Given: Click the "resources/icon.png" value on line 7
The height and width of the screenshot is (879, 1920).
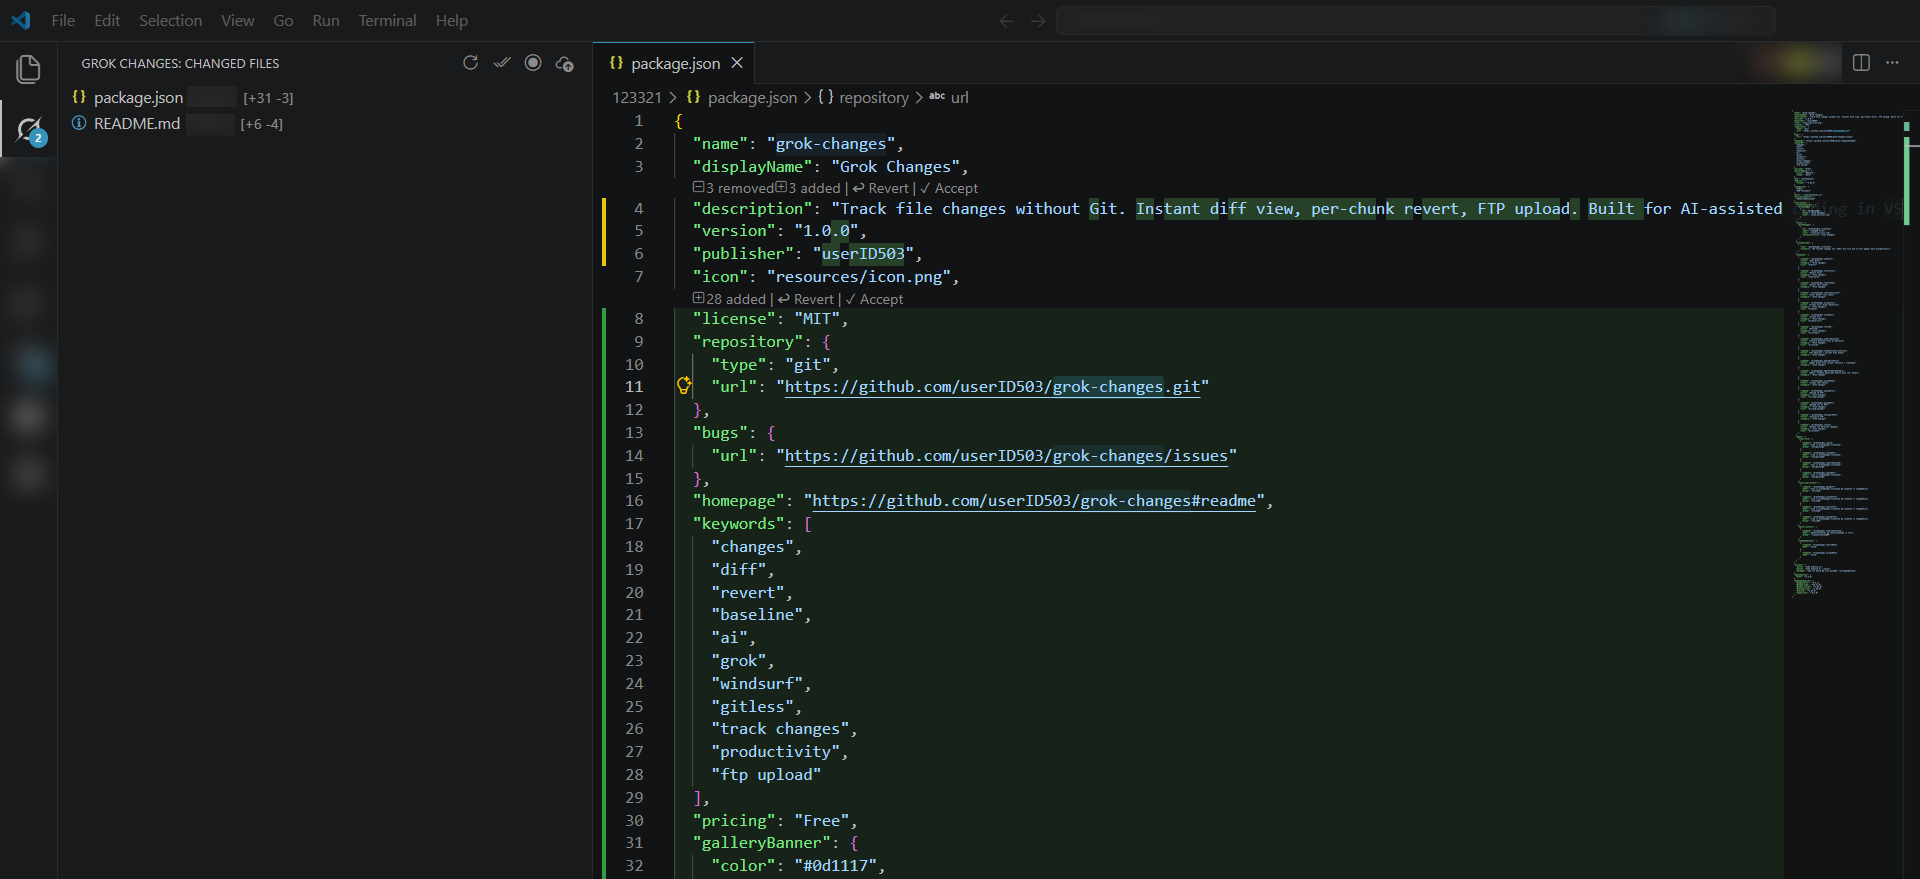Looking at the screenshot, I should 858,277.
